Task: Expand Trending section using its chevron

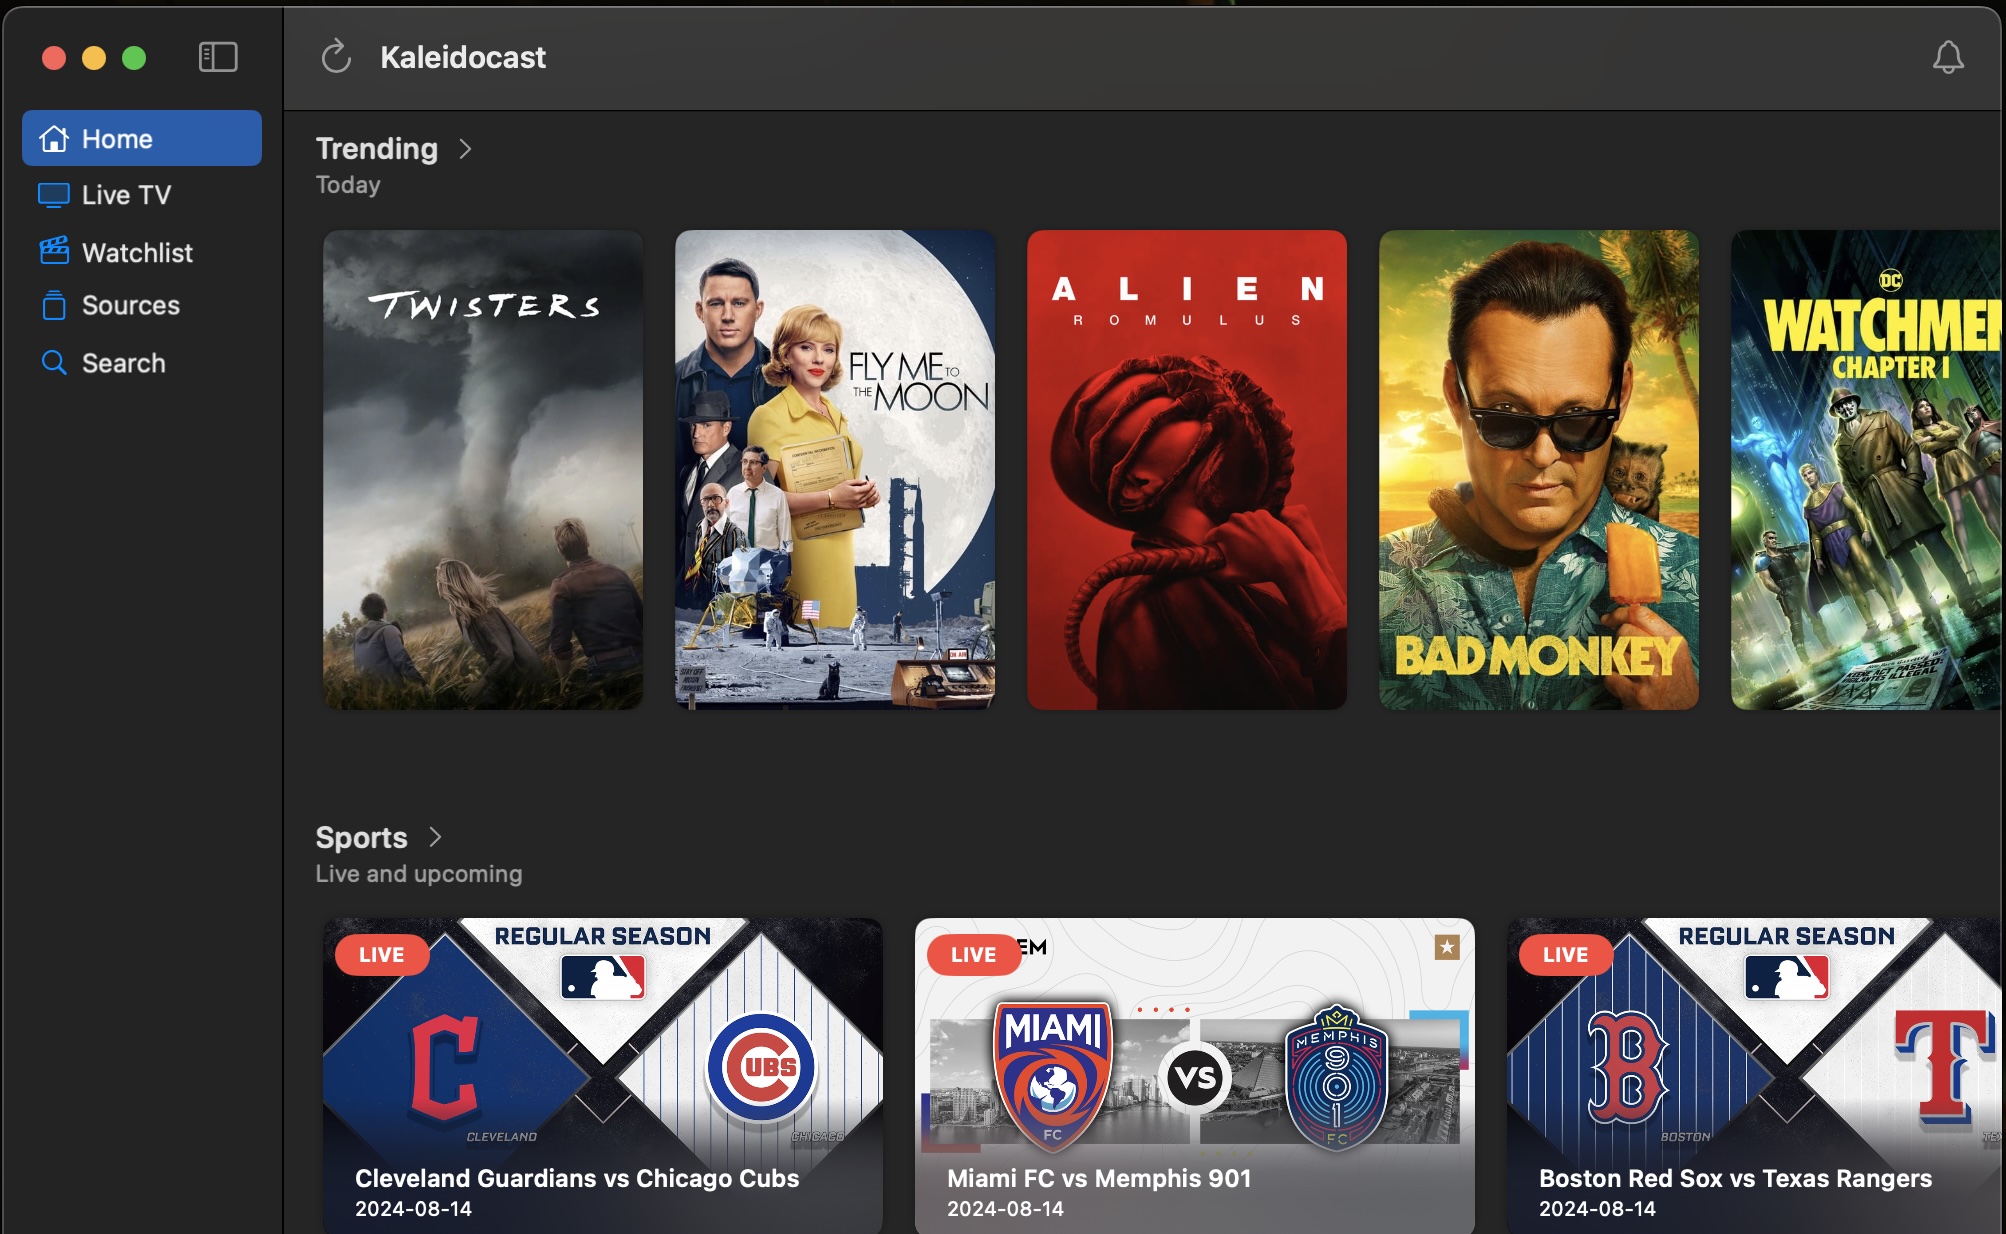Action: pyautogui.click(x=465, y=149)
